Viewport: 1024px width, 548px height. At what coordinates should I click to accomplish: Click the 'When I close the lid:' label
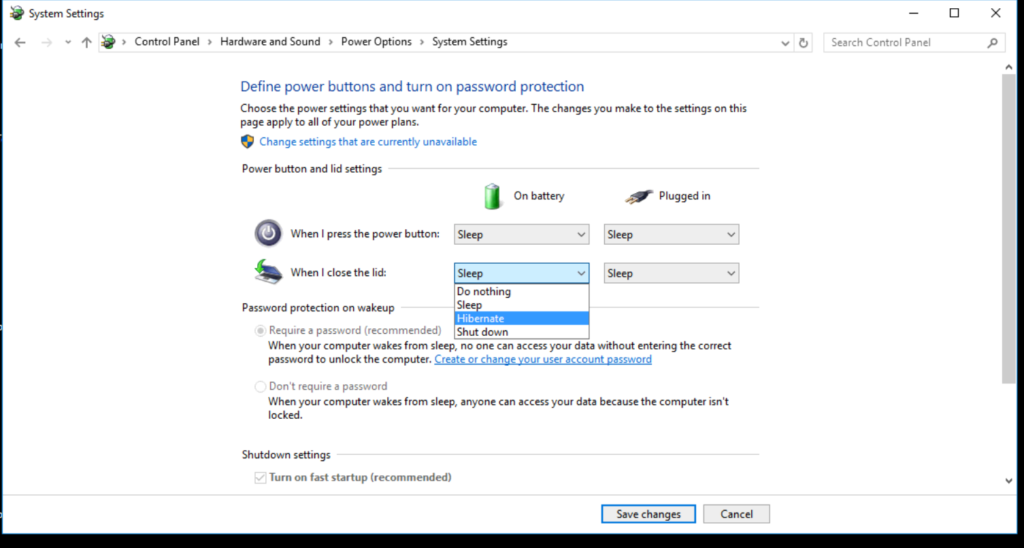point(338,272)
